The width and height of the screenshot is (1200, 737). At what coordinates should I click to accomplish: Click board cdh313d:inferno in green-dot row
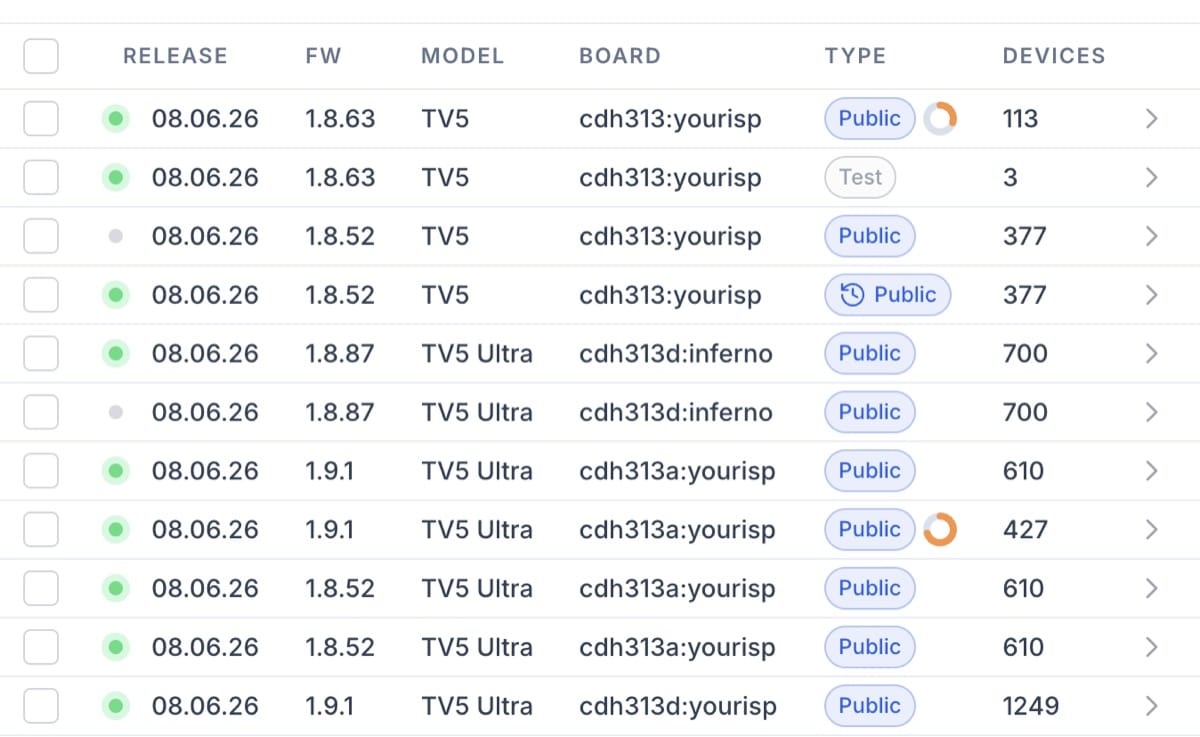tap(676, 354)
